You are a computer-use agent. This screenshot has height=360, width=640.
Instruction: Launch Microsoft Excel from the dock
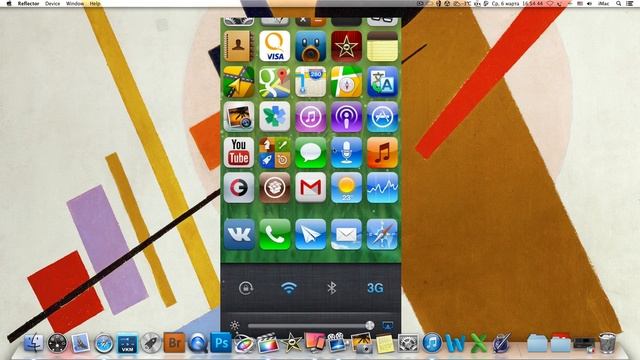point(479,343)
